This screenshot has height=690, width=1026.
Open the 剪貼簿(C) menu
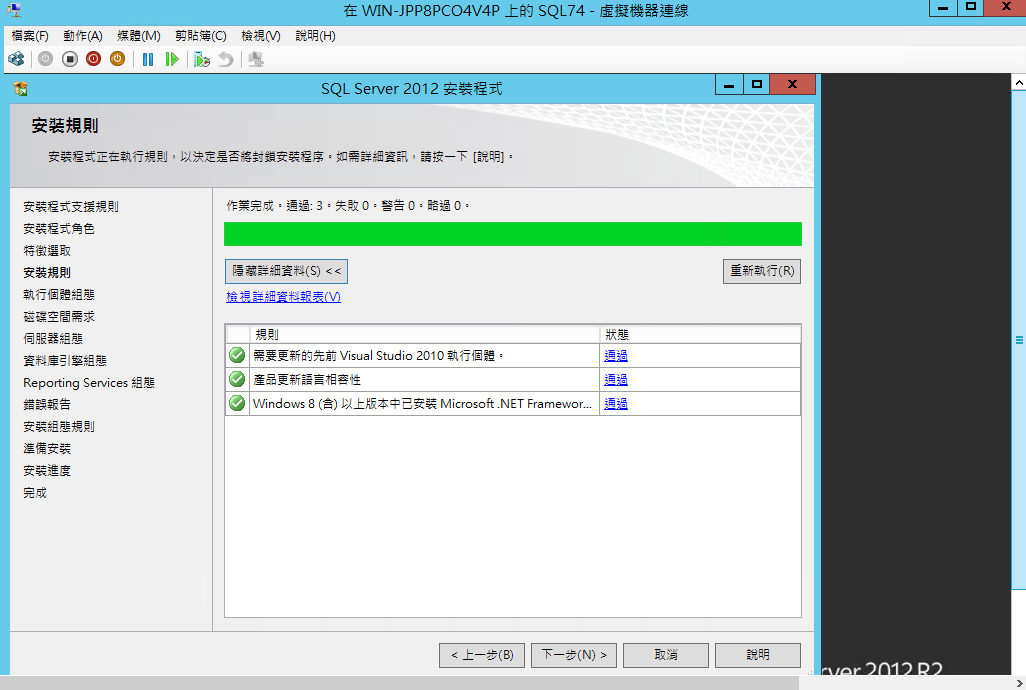coord(201,36)
